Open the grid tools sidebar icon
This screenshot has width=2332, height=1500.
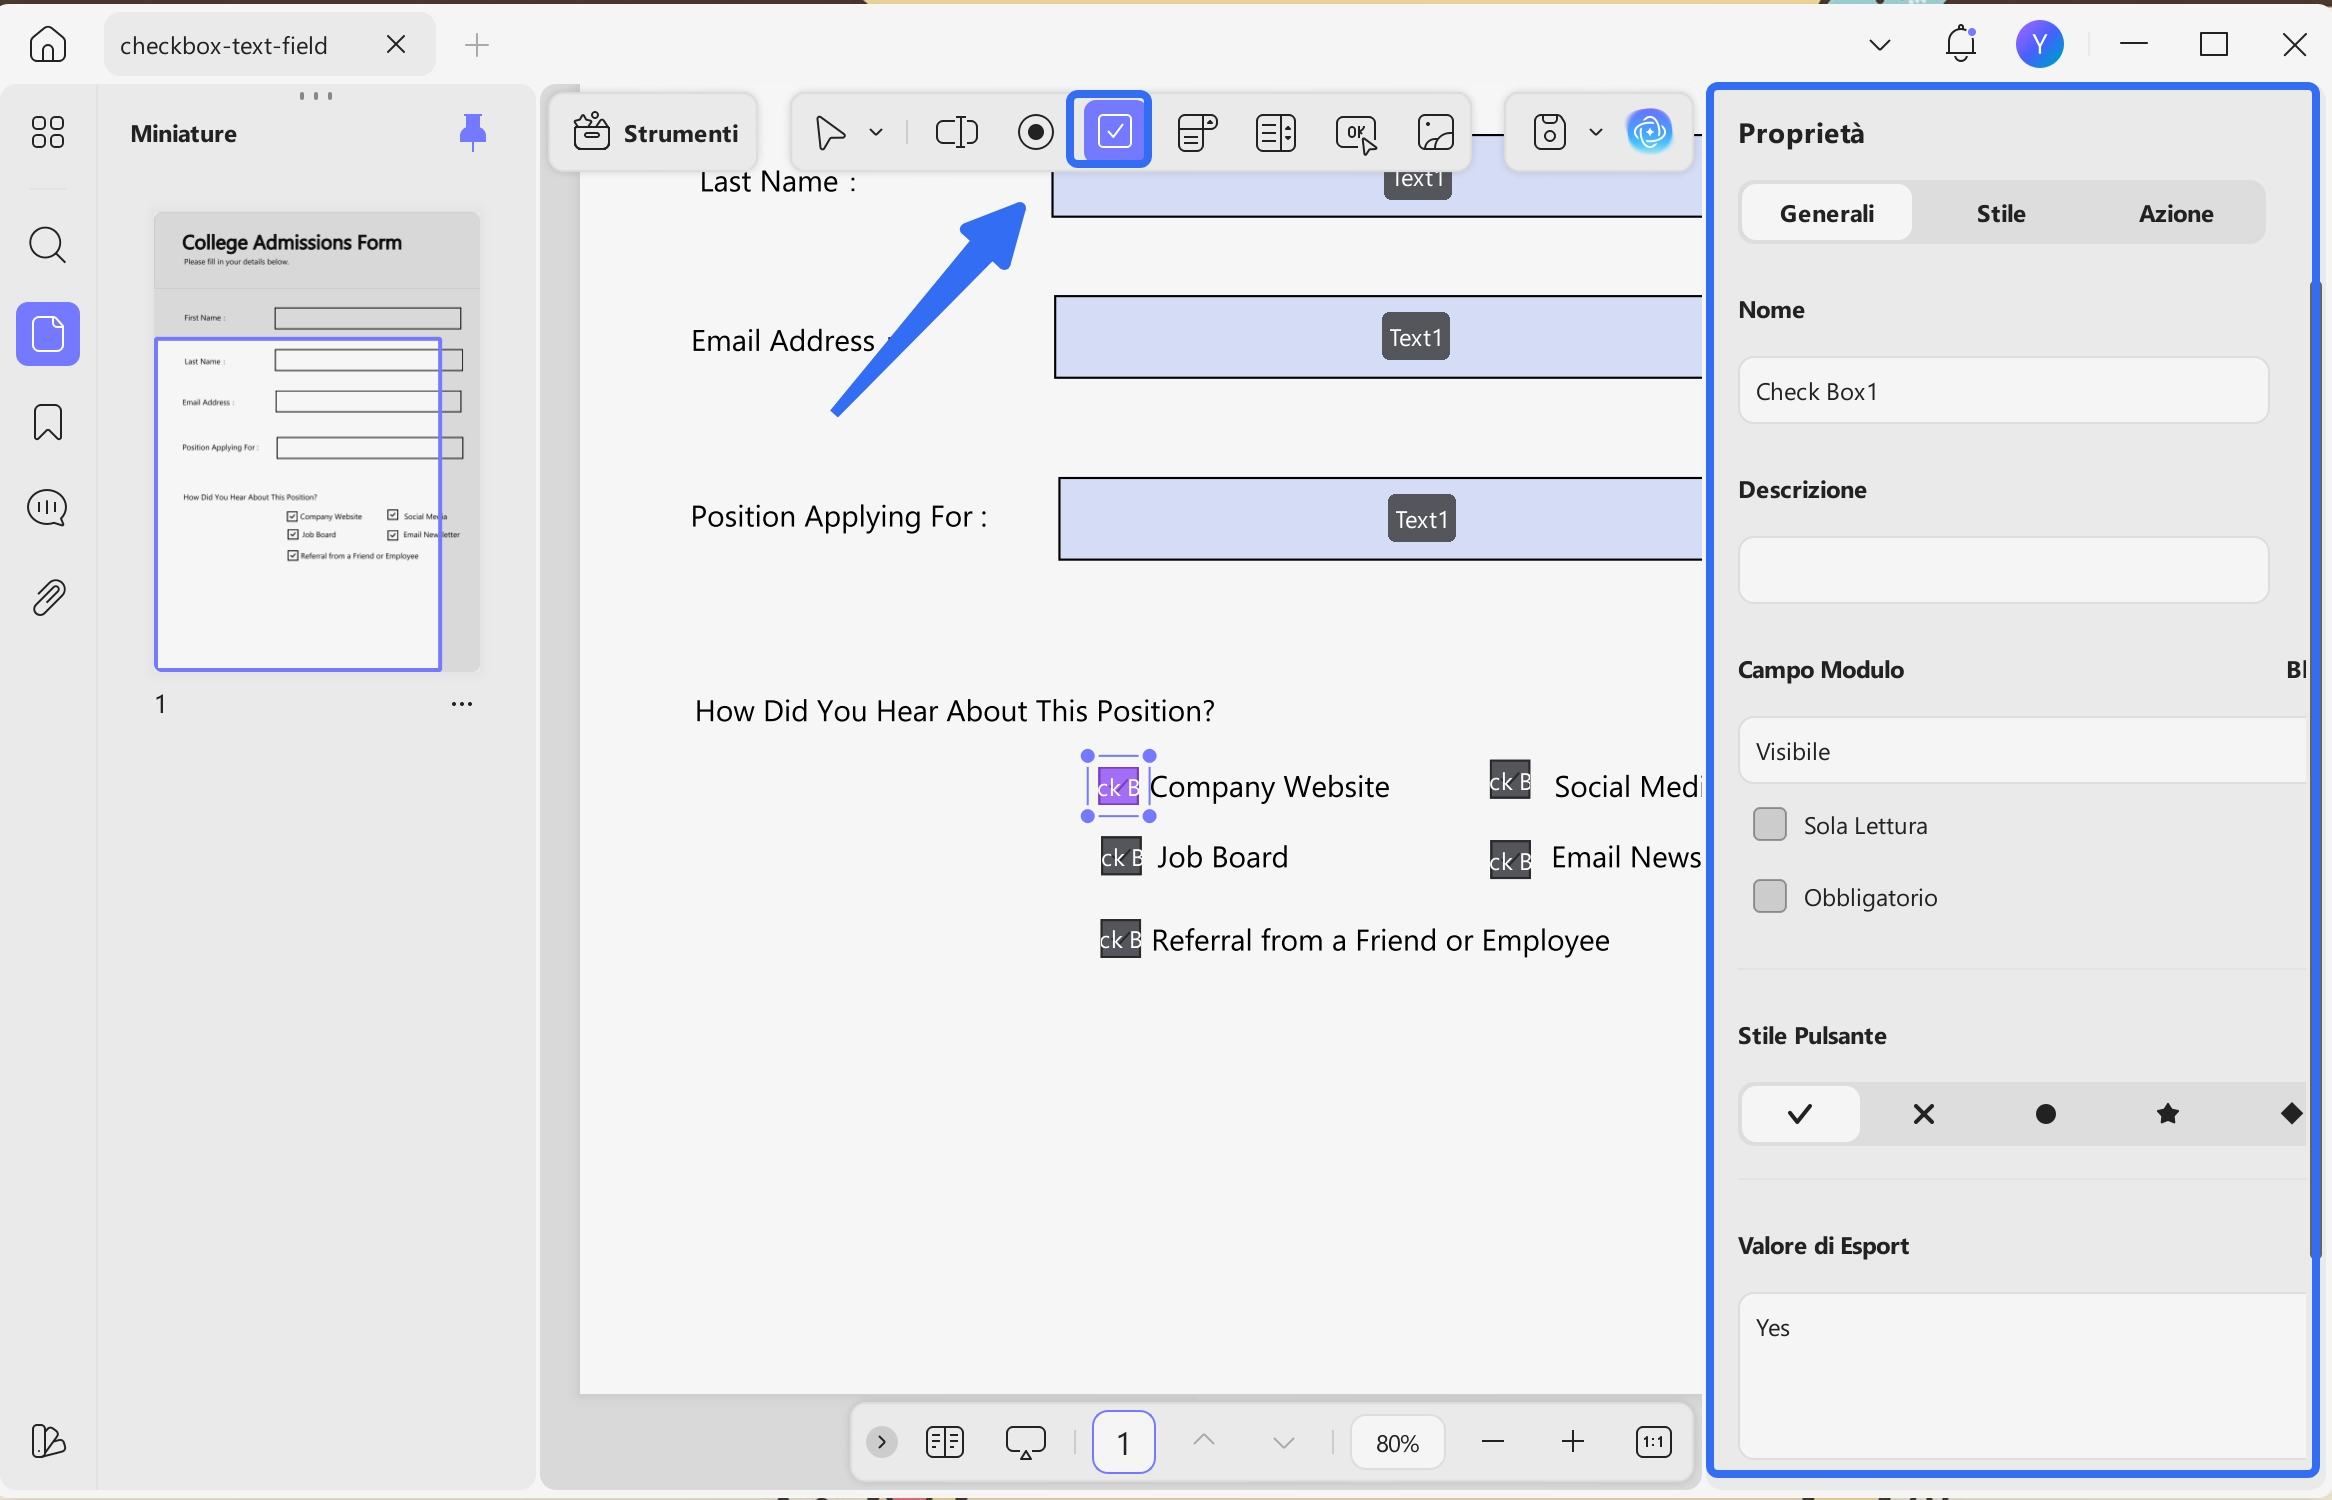click(48, 131)
